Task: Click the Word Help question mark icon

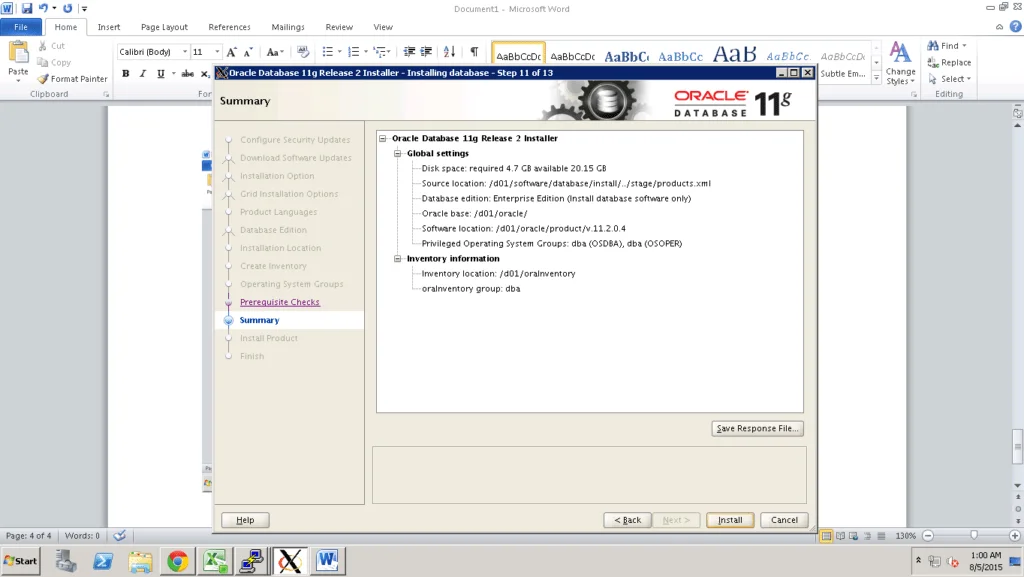Action: click(x=1016, y=27)
